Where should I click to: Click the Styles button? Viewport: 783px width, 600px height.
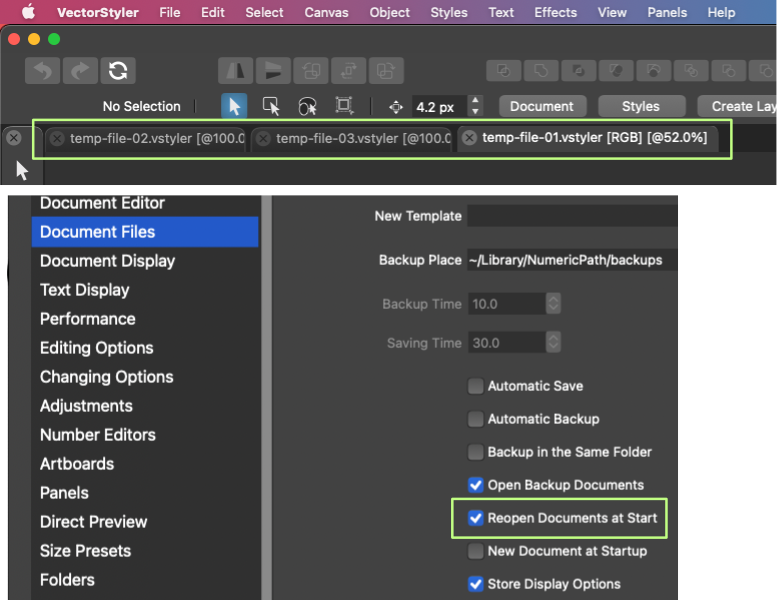coord(641,106)
